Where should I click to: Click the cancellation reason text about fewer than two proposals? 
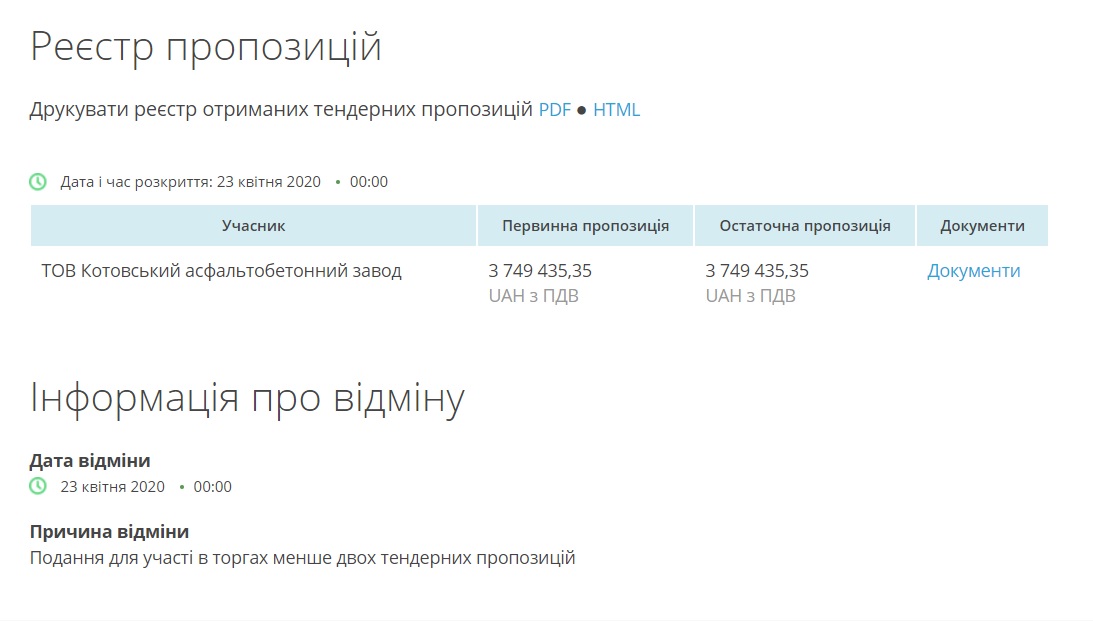pos(302,558)
